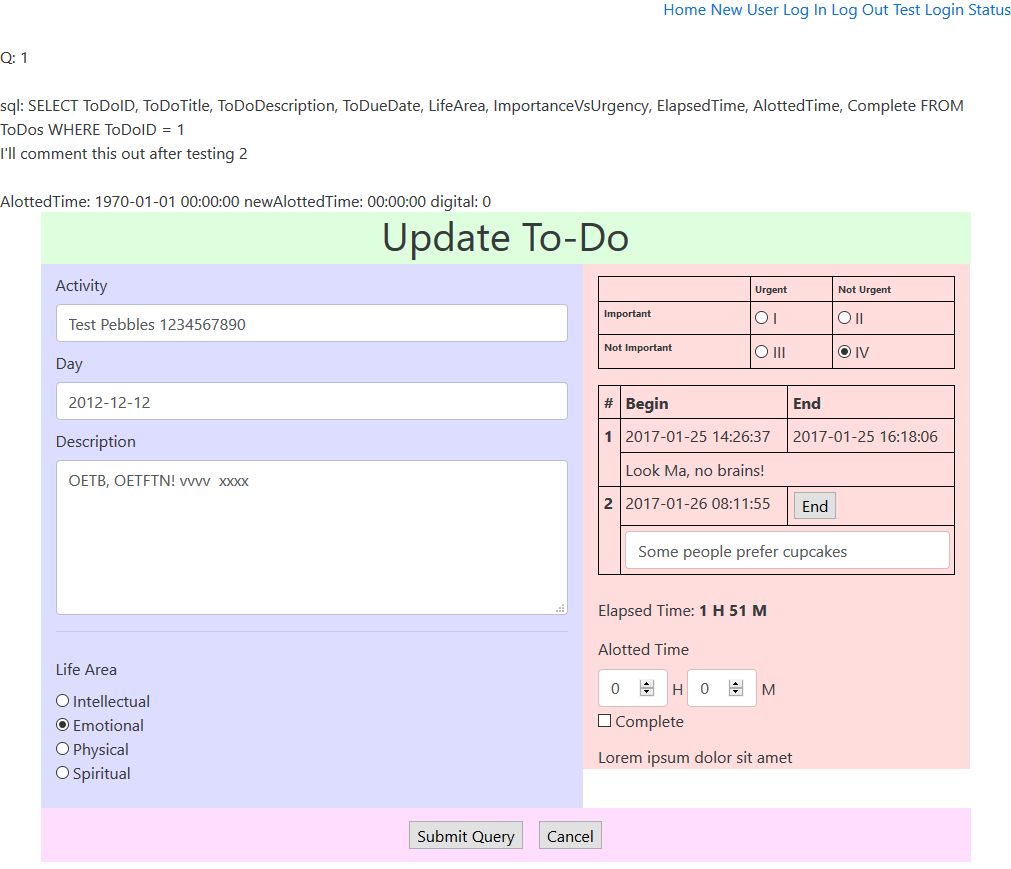Viewport: 1011px width, 869px height.
Task: Open Test Login Status link
Action: click(x=952, y=10)
